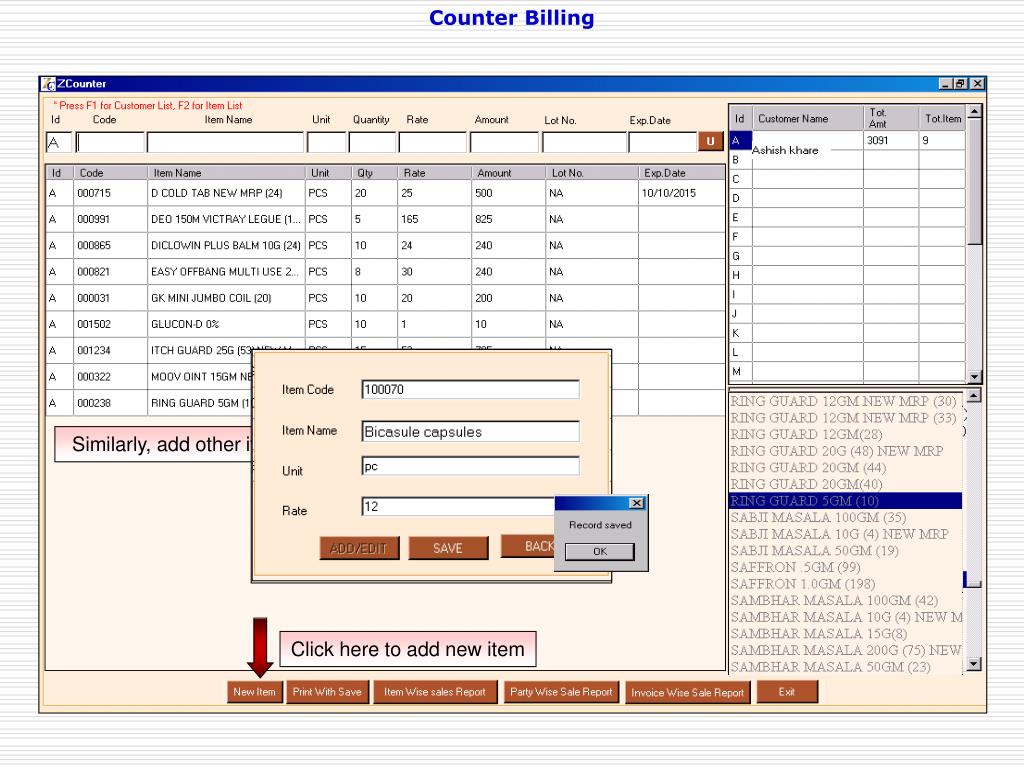Screen dimensions: 1024x768
Task: Click code cell 000238
Action: tap(110, 403)
